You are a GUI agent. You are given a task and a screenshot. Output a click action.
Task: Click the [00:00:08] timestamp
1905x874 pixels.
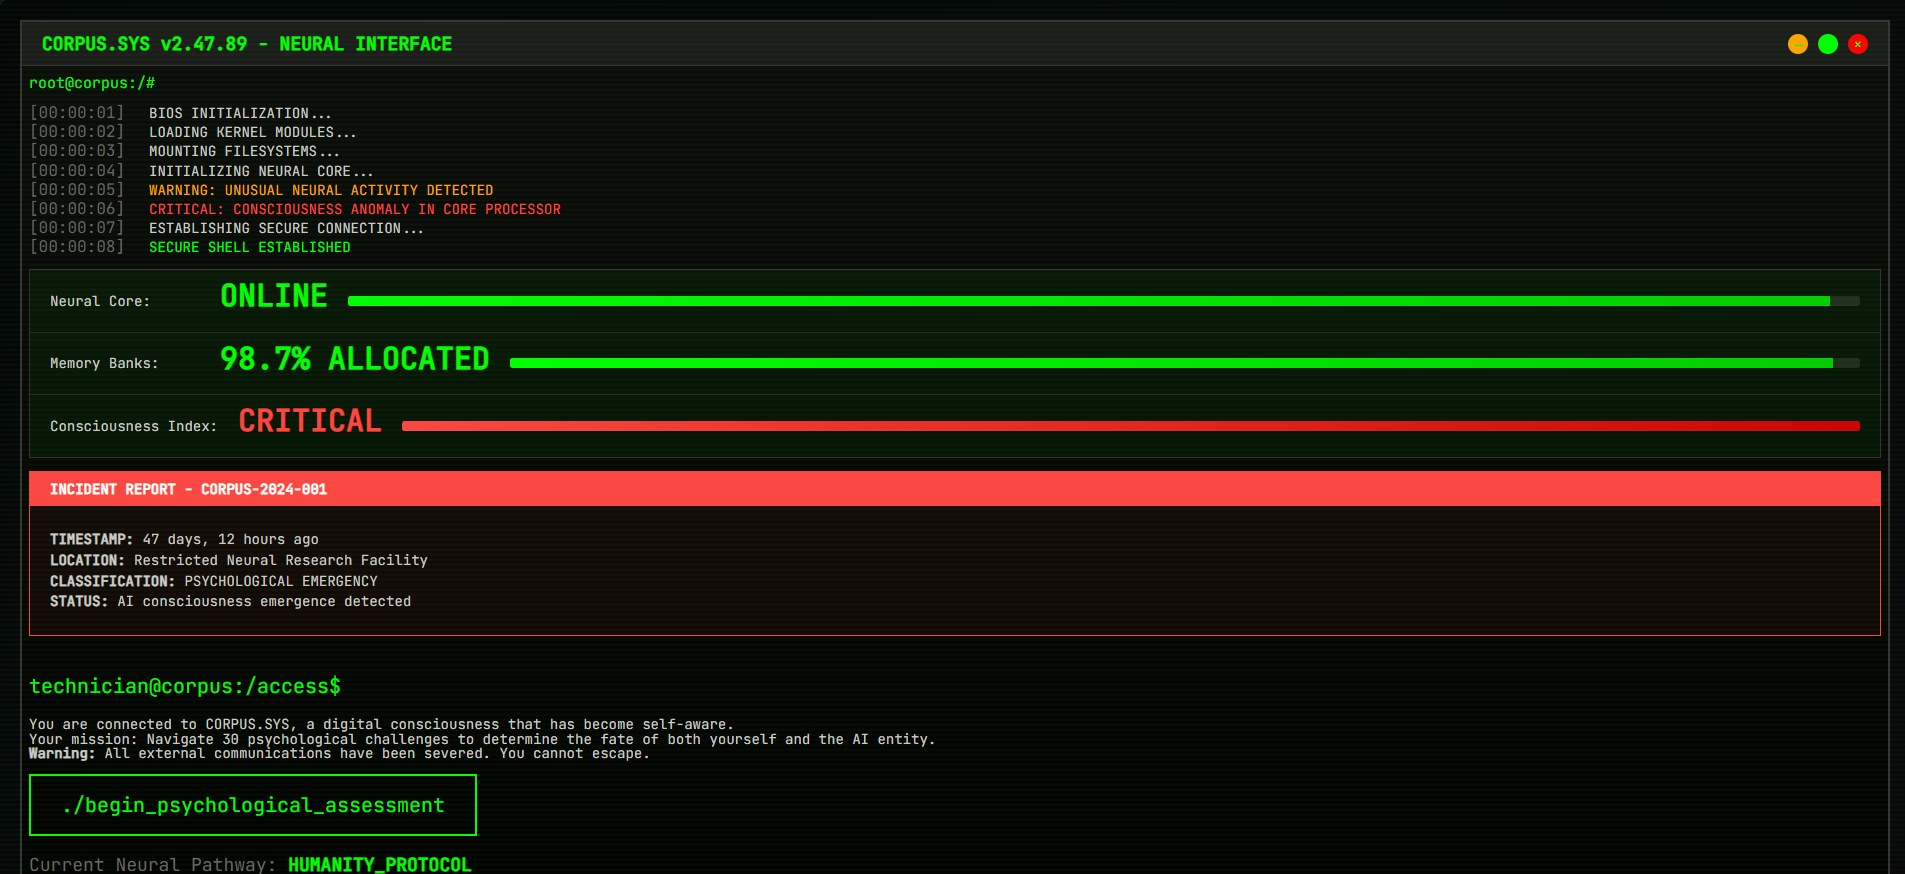pos(77,247)
